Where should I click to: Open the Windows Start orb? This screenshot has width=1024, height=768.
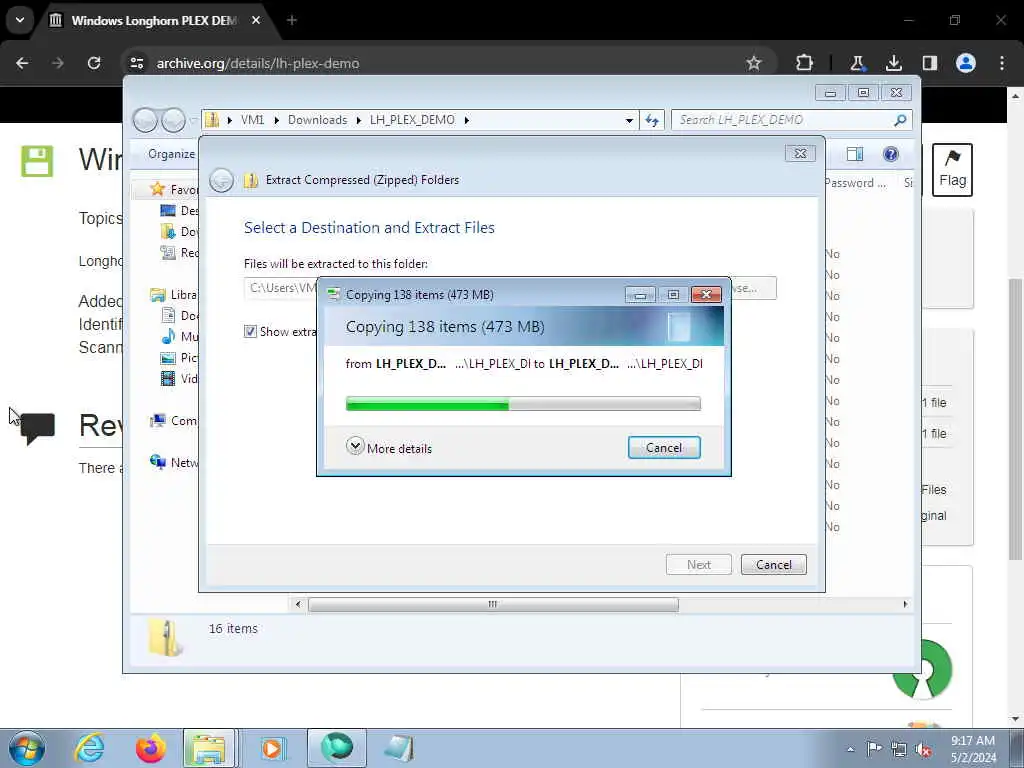point(27,748)
